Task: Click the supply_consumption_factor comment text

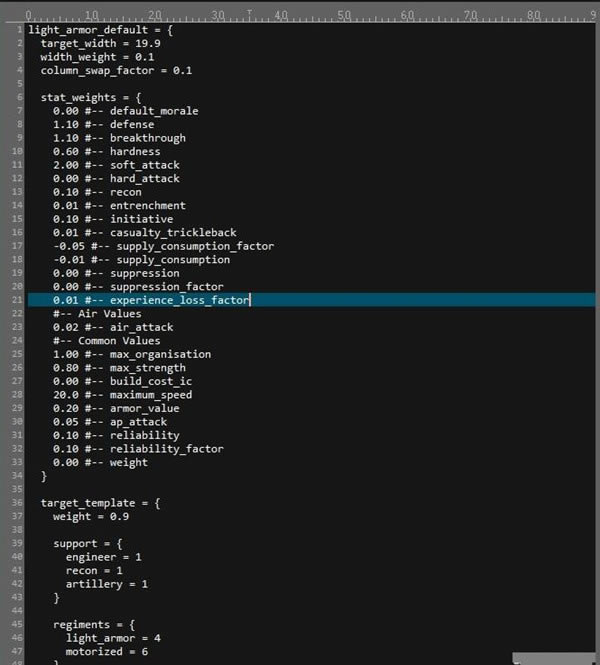Action: click(195, 246)
